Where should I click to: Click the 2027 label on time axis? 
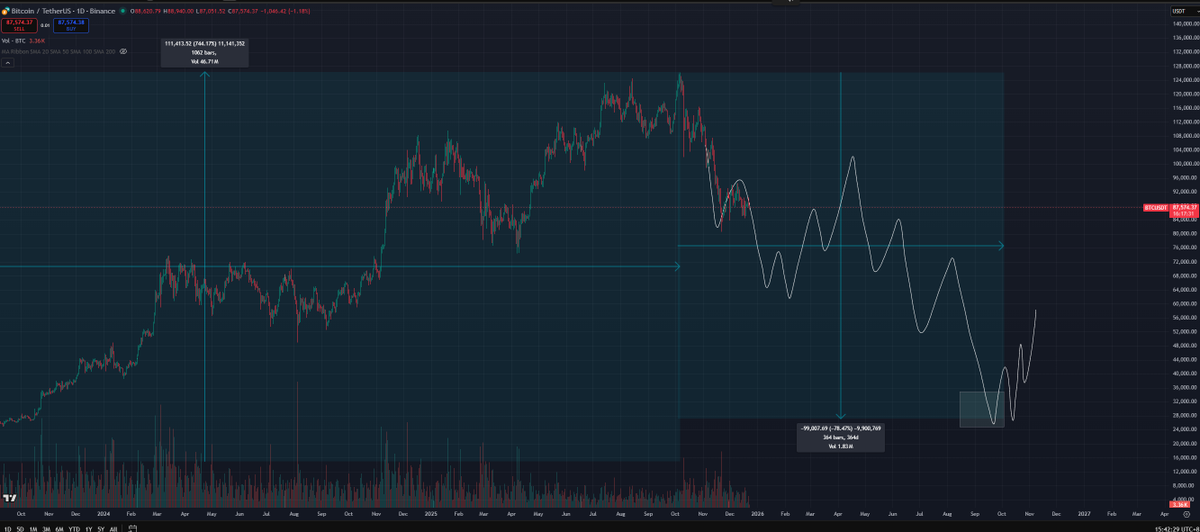(1084, 514)
